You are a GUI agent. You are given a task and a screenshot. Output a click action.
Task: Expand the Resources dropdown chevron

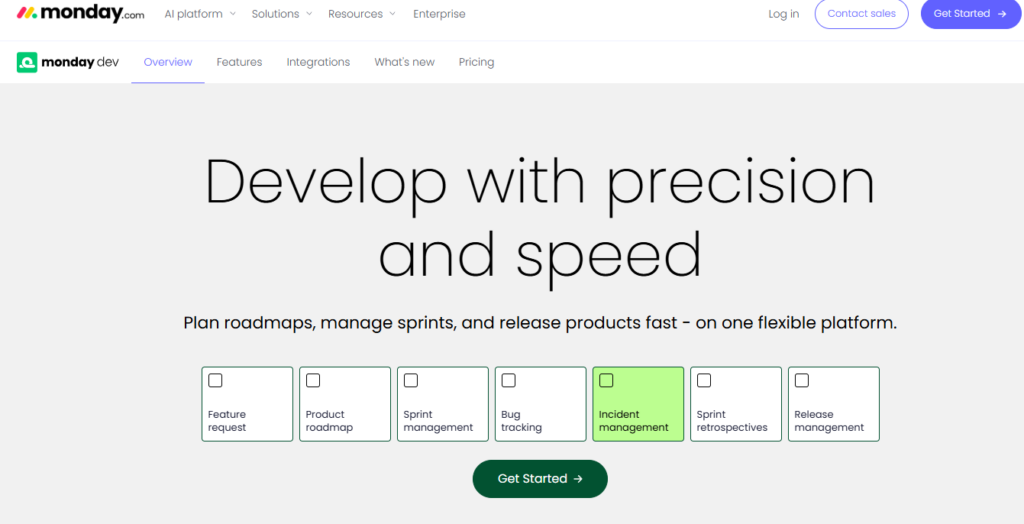[392, 14]
